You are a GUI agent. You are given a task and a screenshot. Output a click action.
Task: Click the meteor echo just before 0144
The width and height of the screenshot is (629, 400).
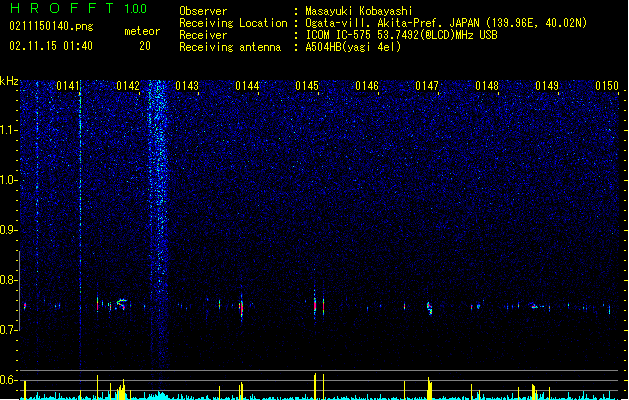[x=241, y=307]
